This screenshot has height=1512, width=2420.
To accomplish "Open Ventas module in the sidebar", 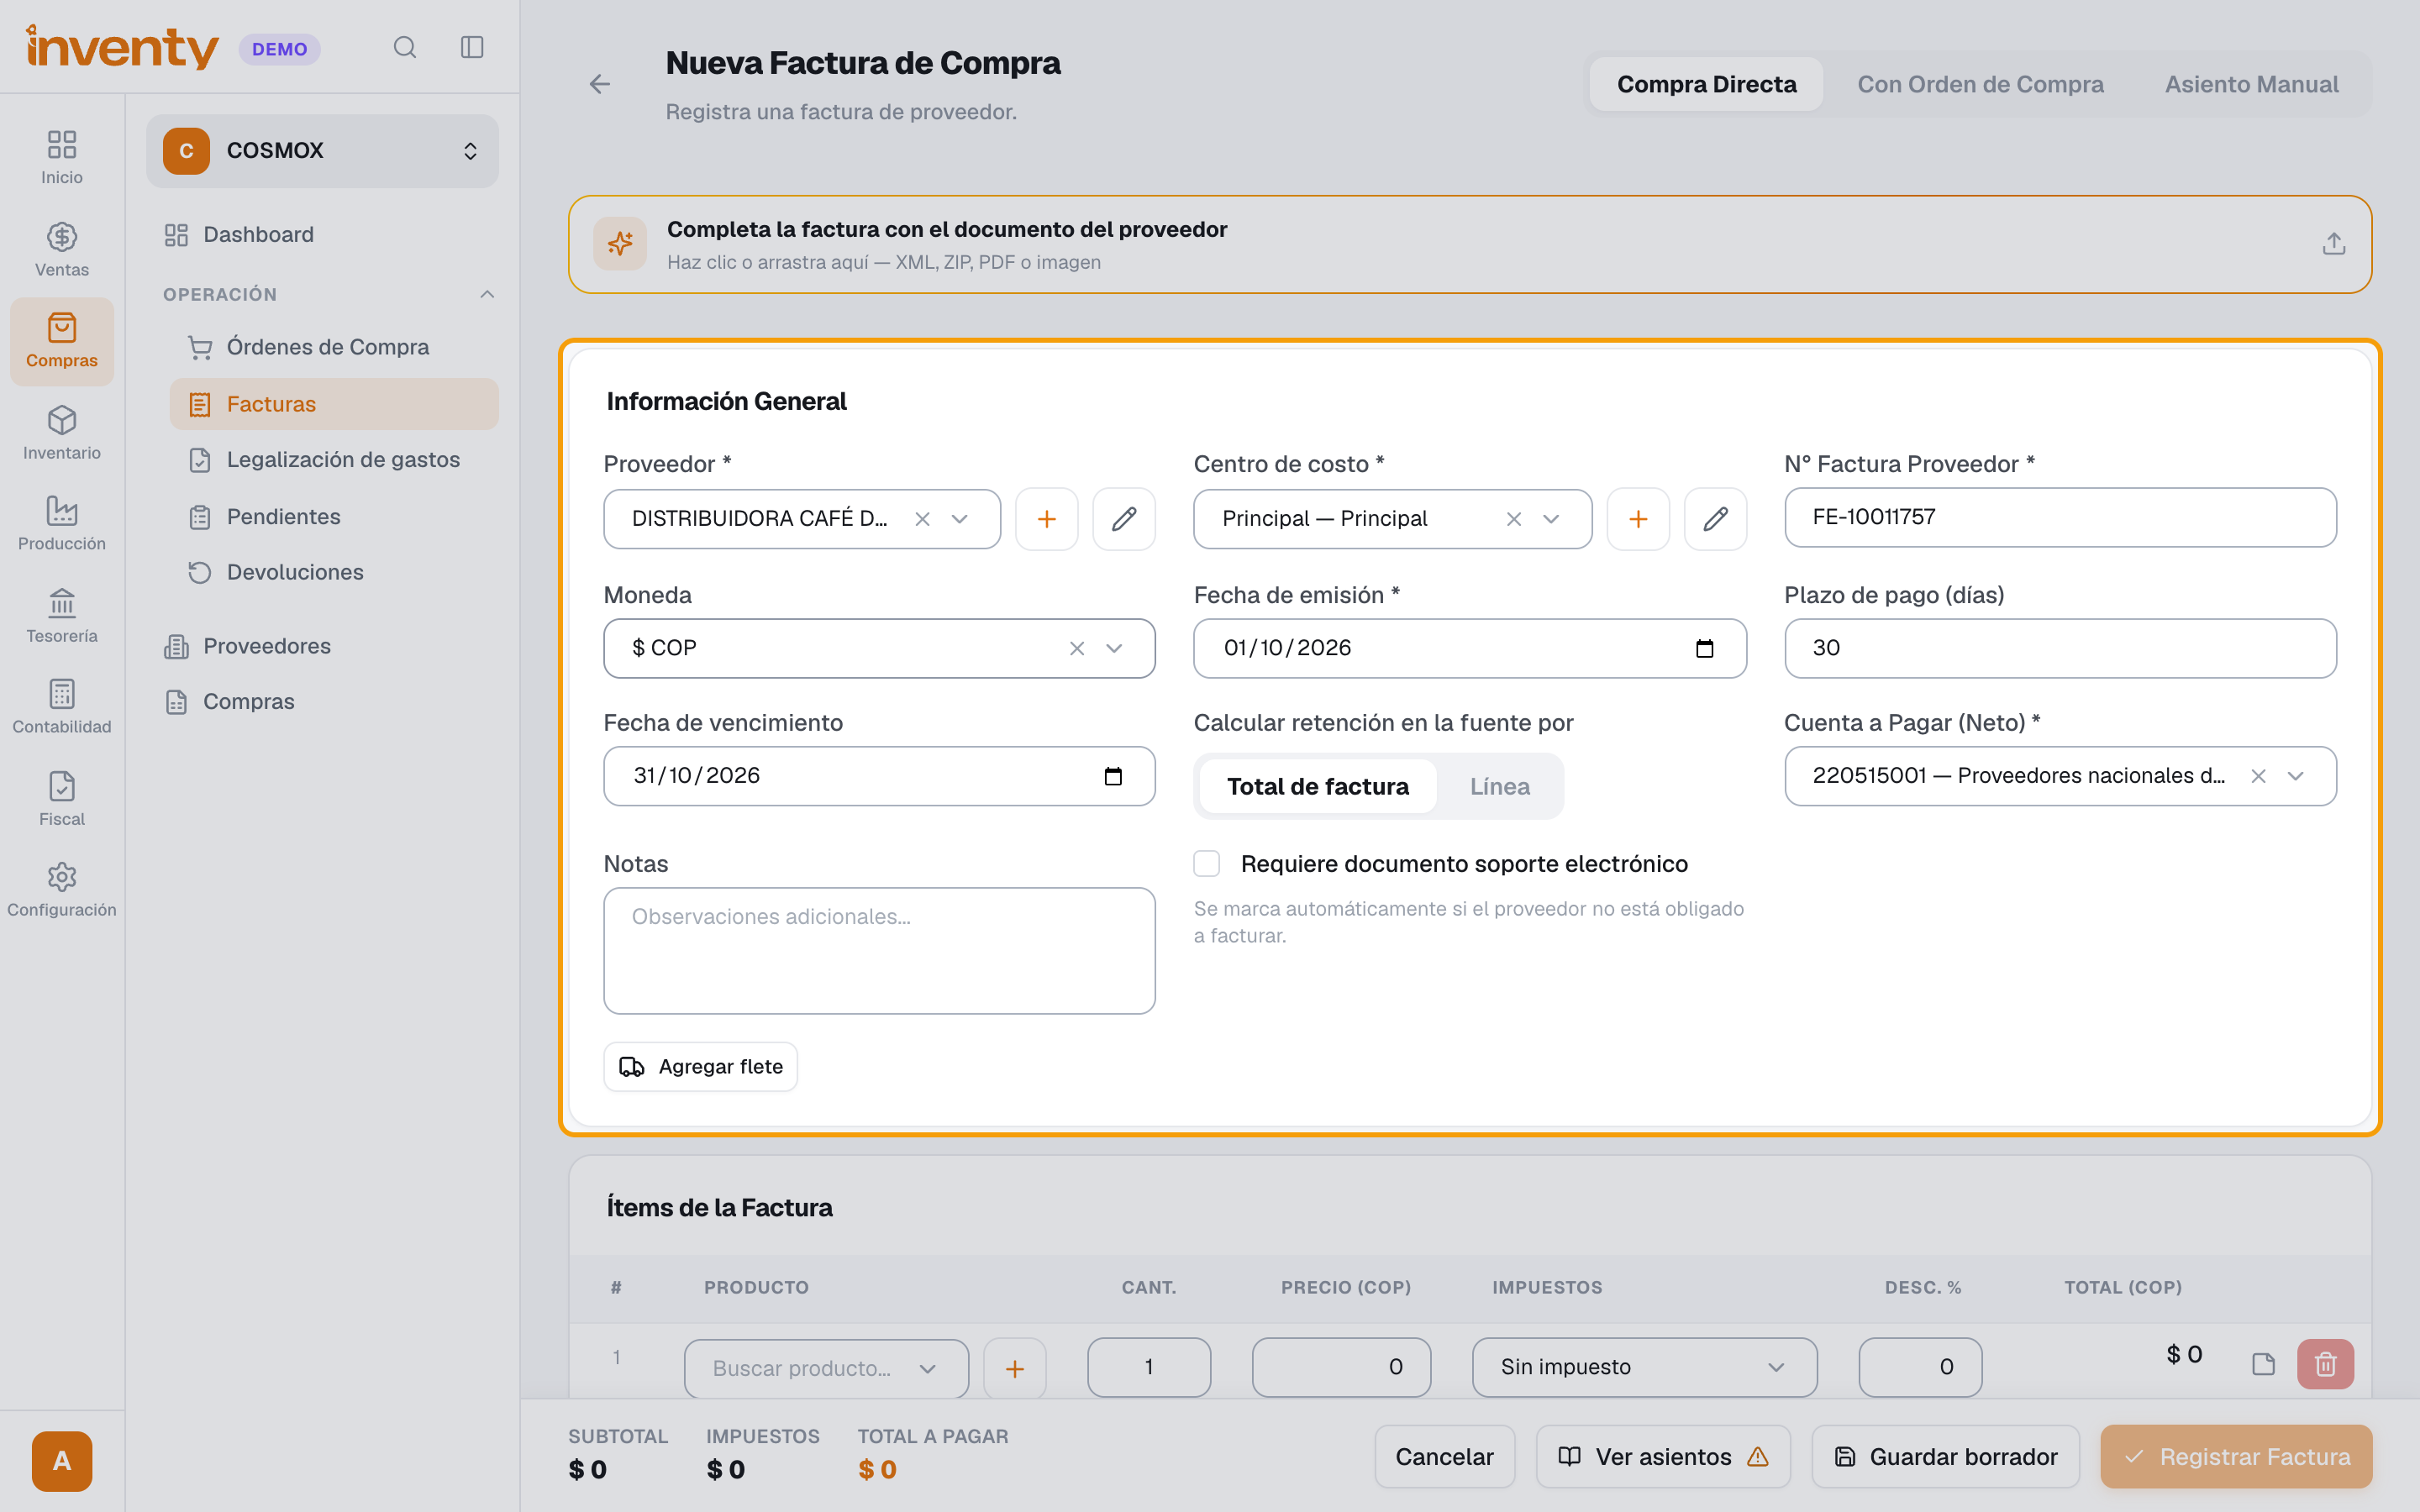I will [x=62, y=250].
